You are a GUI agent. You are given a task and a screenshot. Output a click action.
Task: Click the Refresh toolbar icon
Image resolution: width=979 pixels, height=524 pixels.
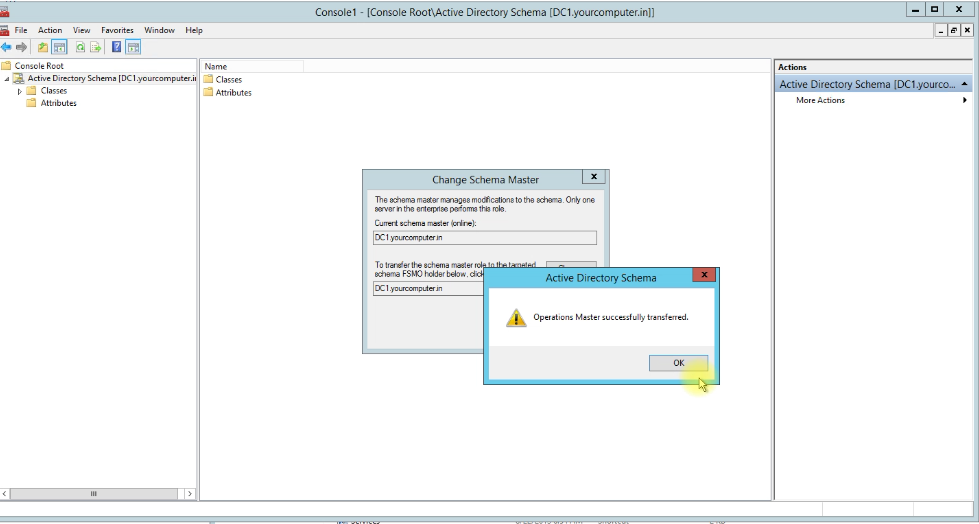pos(81,47)
